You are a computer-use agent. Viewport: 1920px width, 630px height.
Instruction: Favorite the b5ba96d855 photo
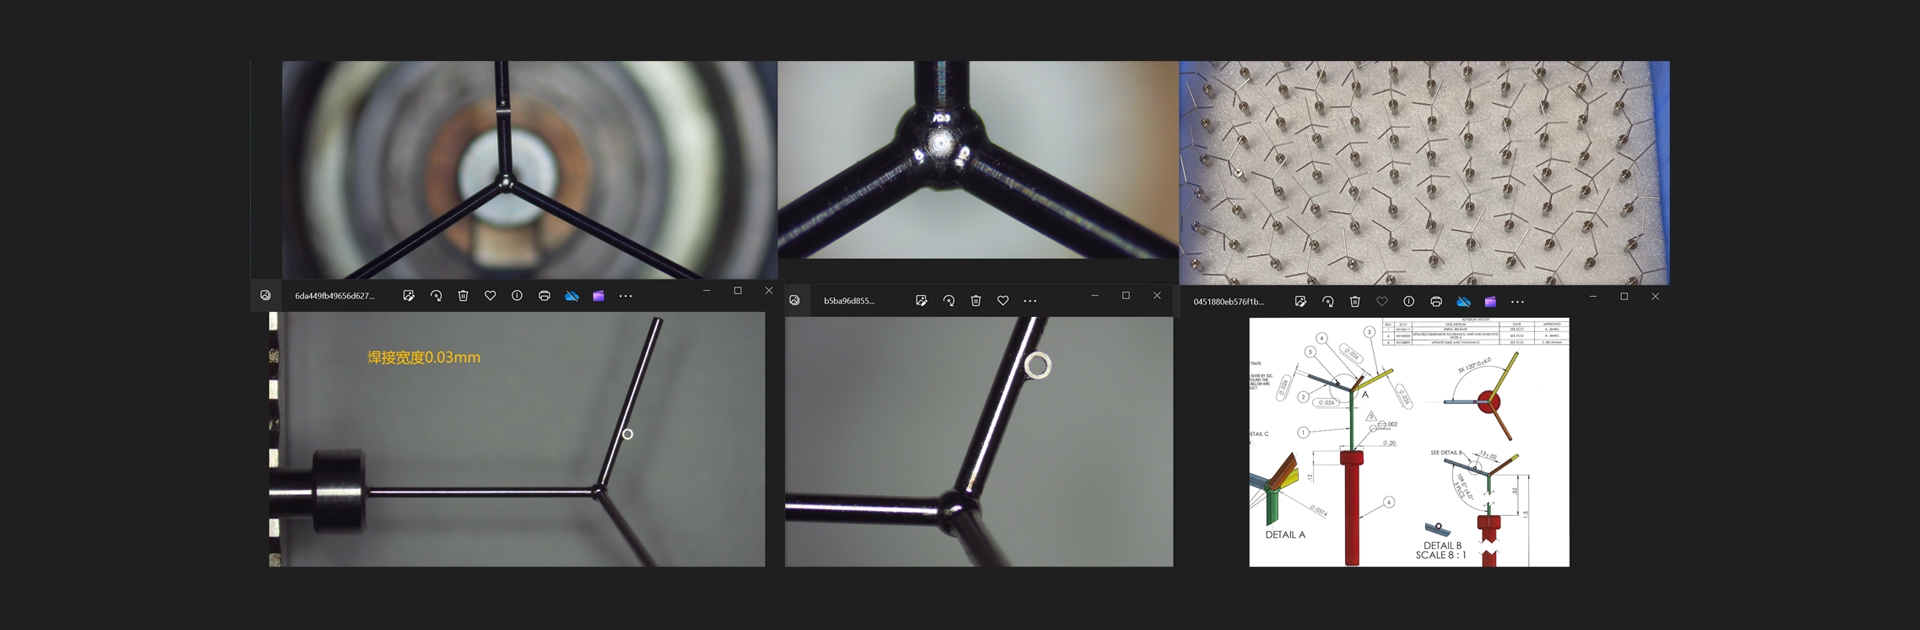coord(1003,301)
